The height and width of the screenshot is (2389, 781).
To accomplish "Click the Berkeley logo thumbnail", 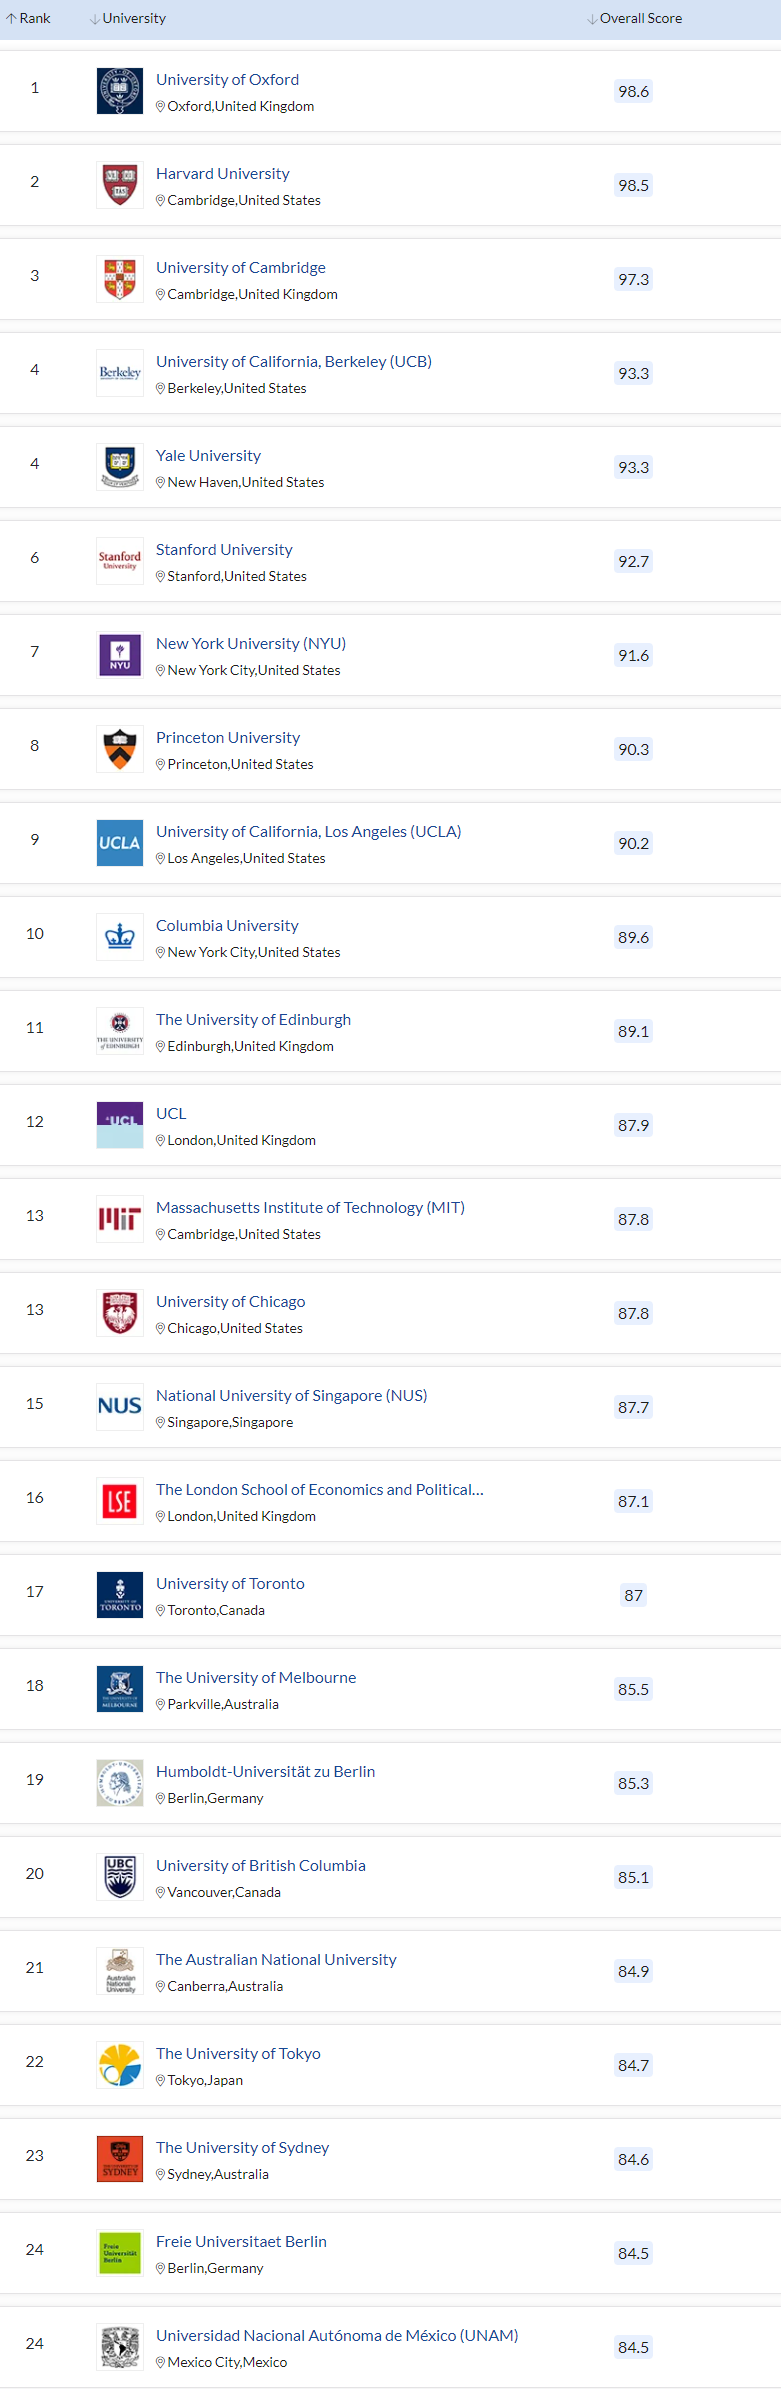I will point(120,373).
